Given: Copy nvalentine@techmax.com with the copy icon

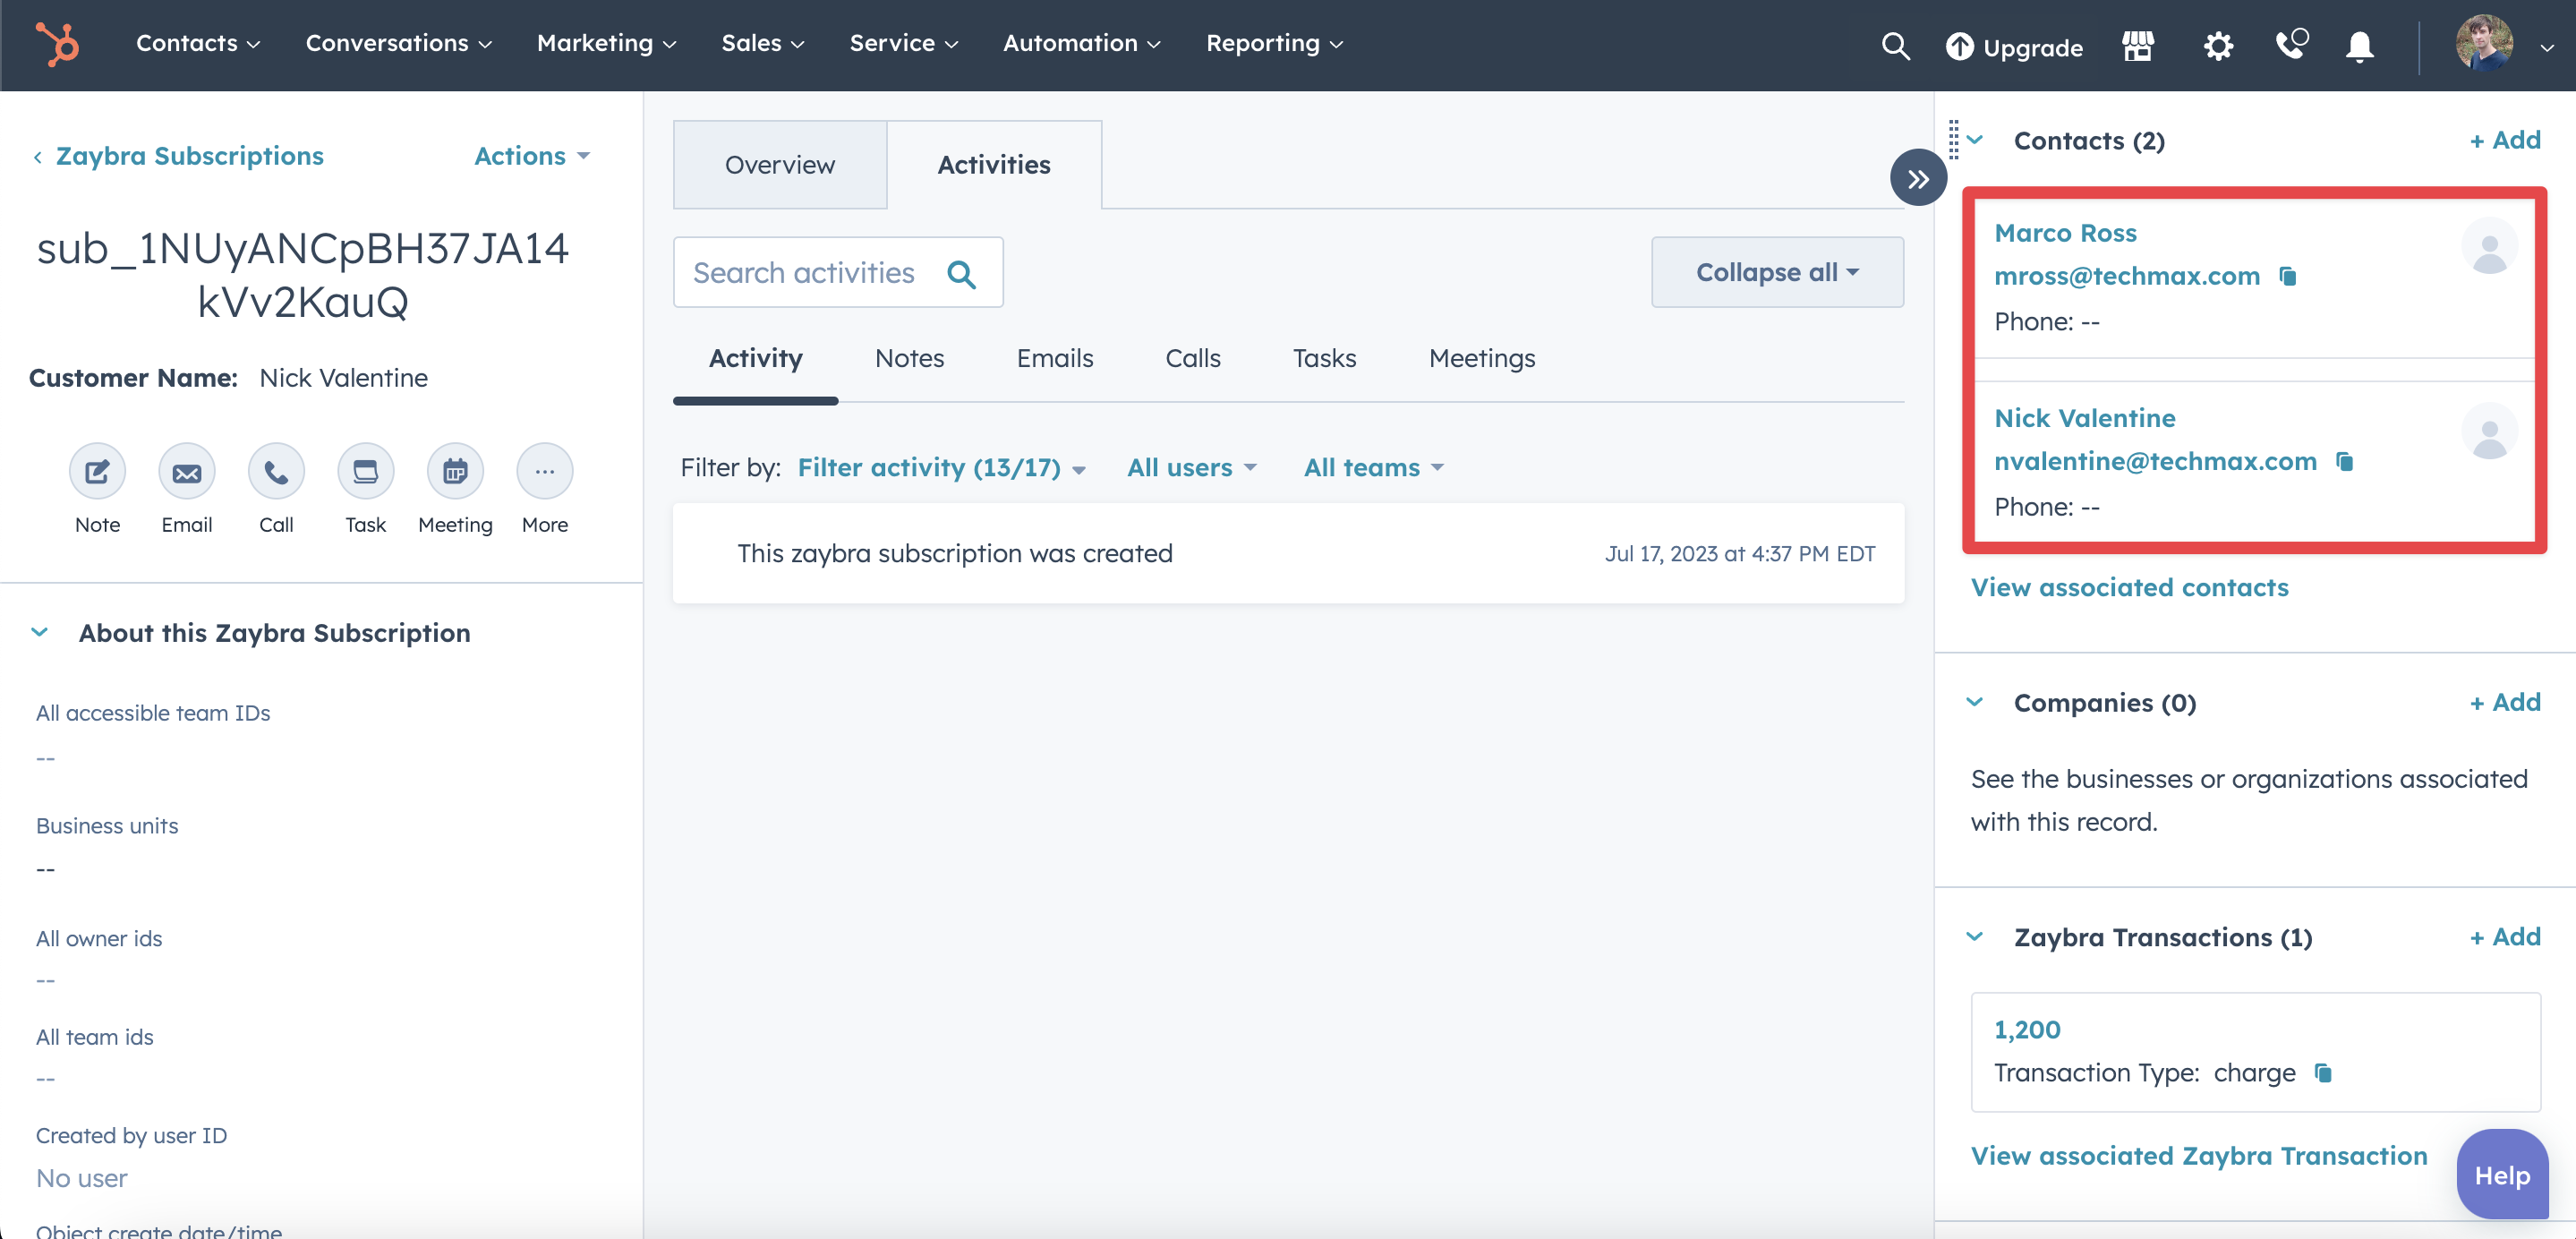Looking at the screenshot, I should [2345, 461].
